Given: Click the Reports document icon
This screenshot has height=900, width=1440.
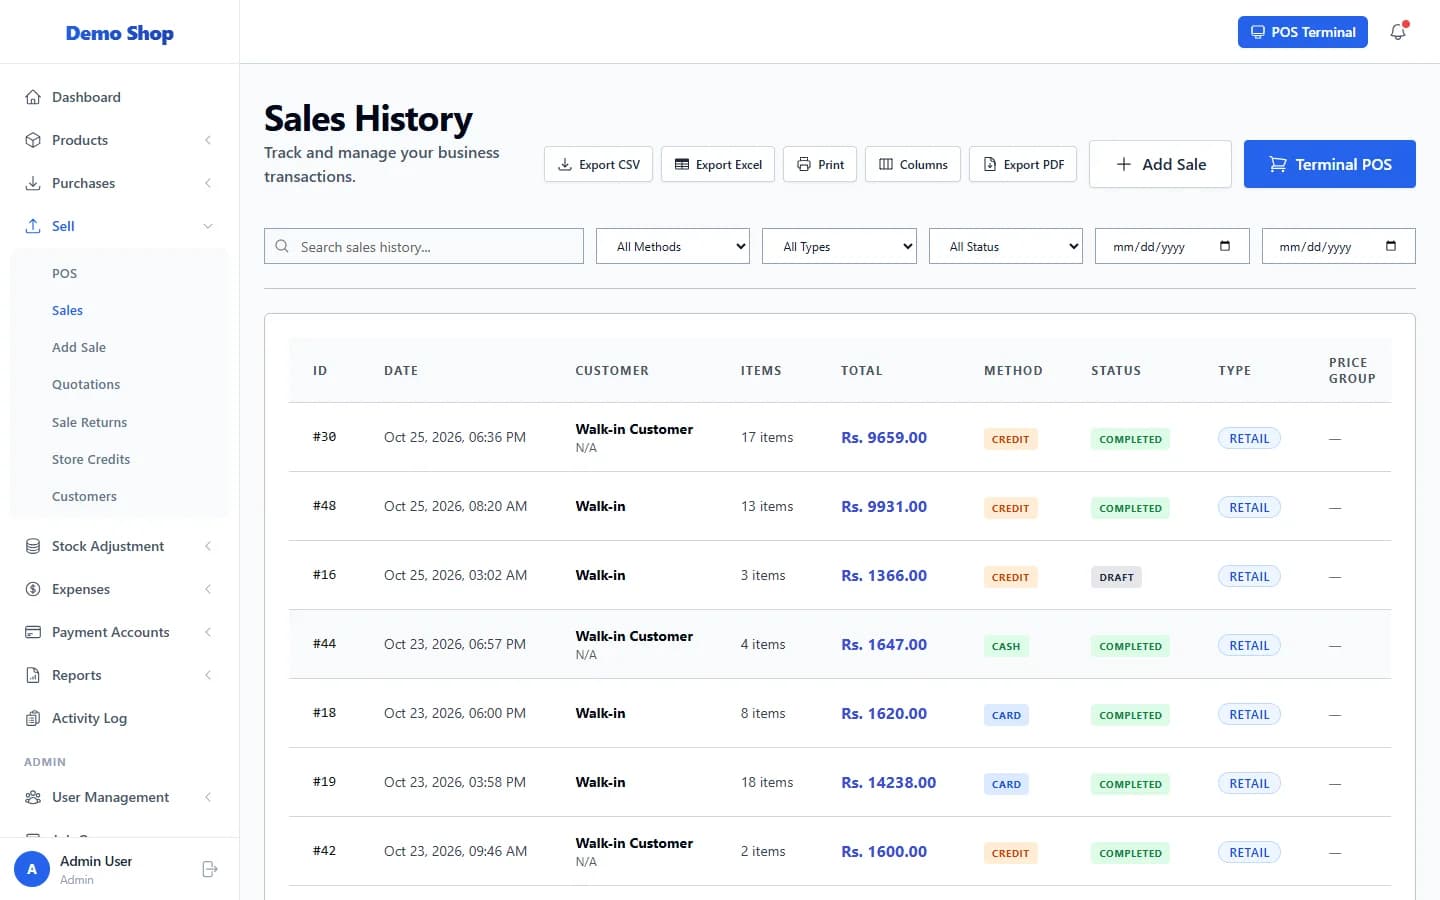Looking at the screenshot, I should click(x=33, y=675).
